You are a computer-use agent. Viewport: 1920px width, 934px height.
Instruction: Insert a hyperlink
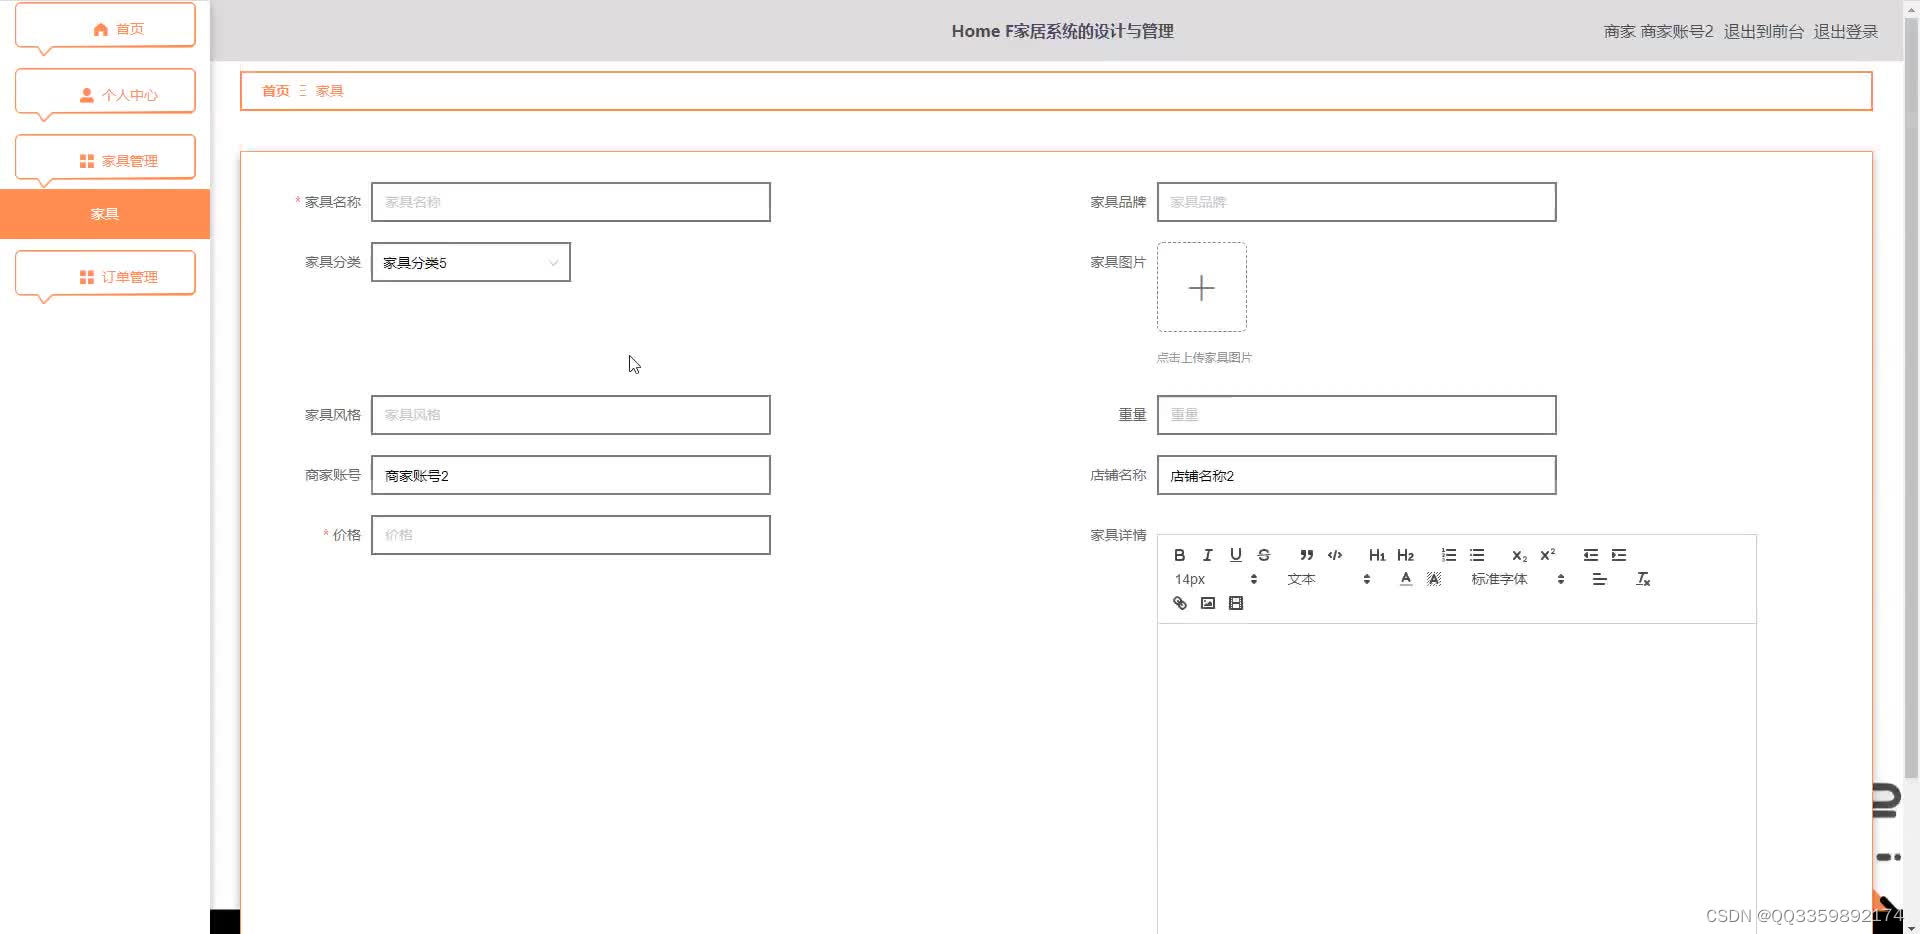coord(1179,603)
